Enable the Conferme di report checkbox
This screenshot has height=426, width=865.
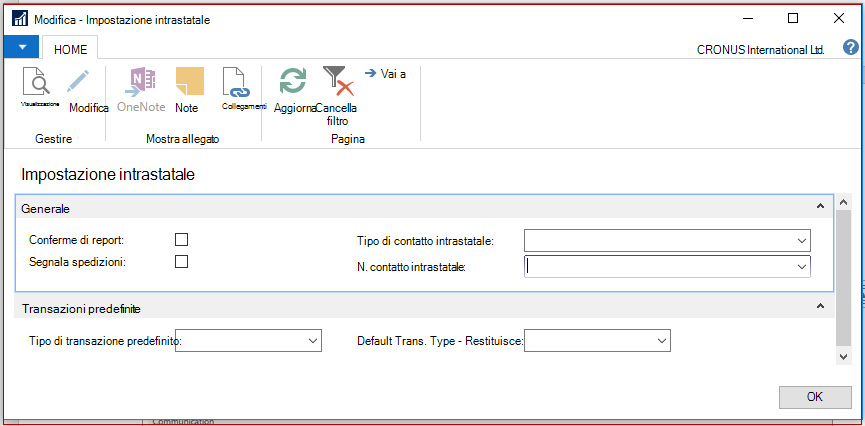[181, 239]
